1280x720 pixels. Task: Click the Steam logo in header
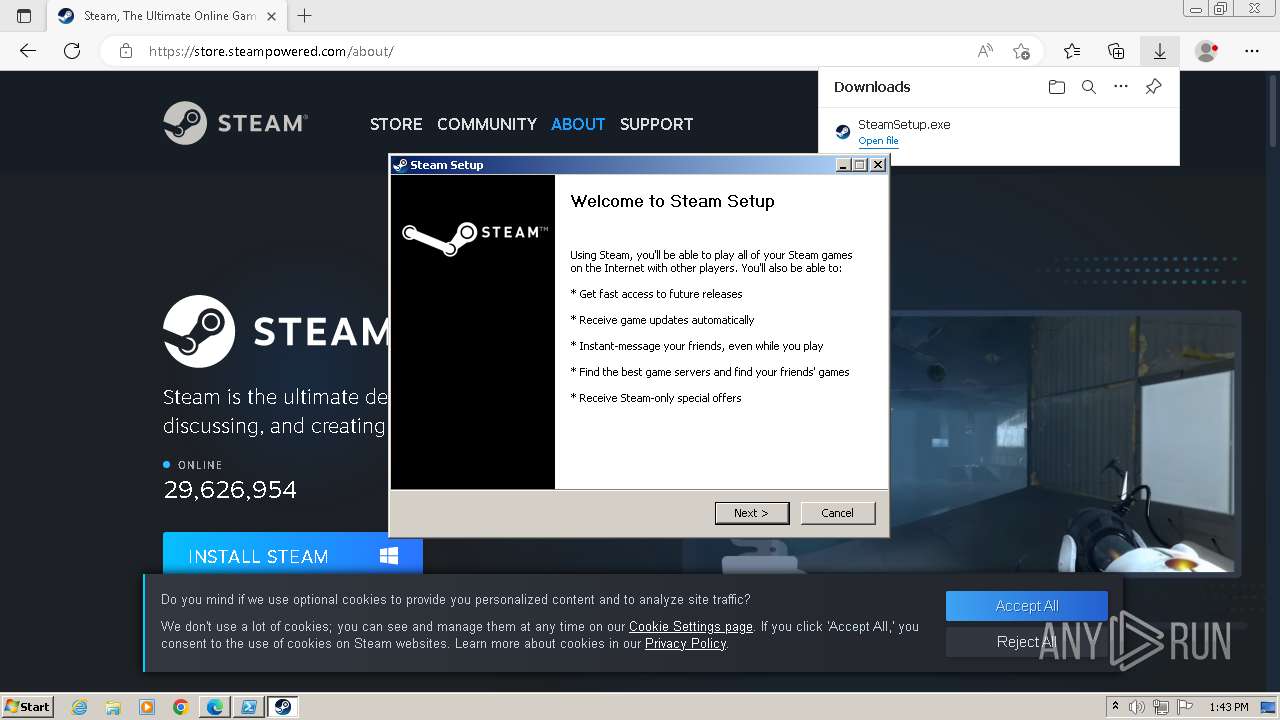pyautogui.click(x=236, y=123)
